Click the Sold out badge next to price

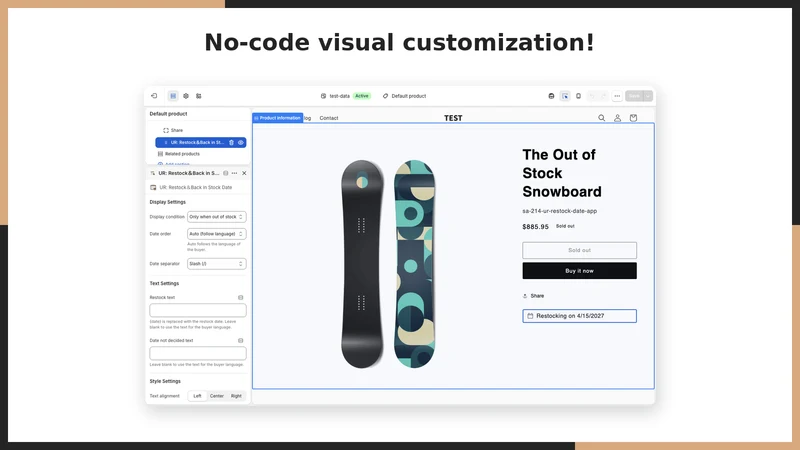[565, 226]
